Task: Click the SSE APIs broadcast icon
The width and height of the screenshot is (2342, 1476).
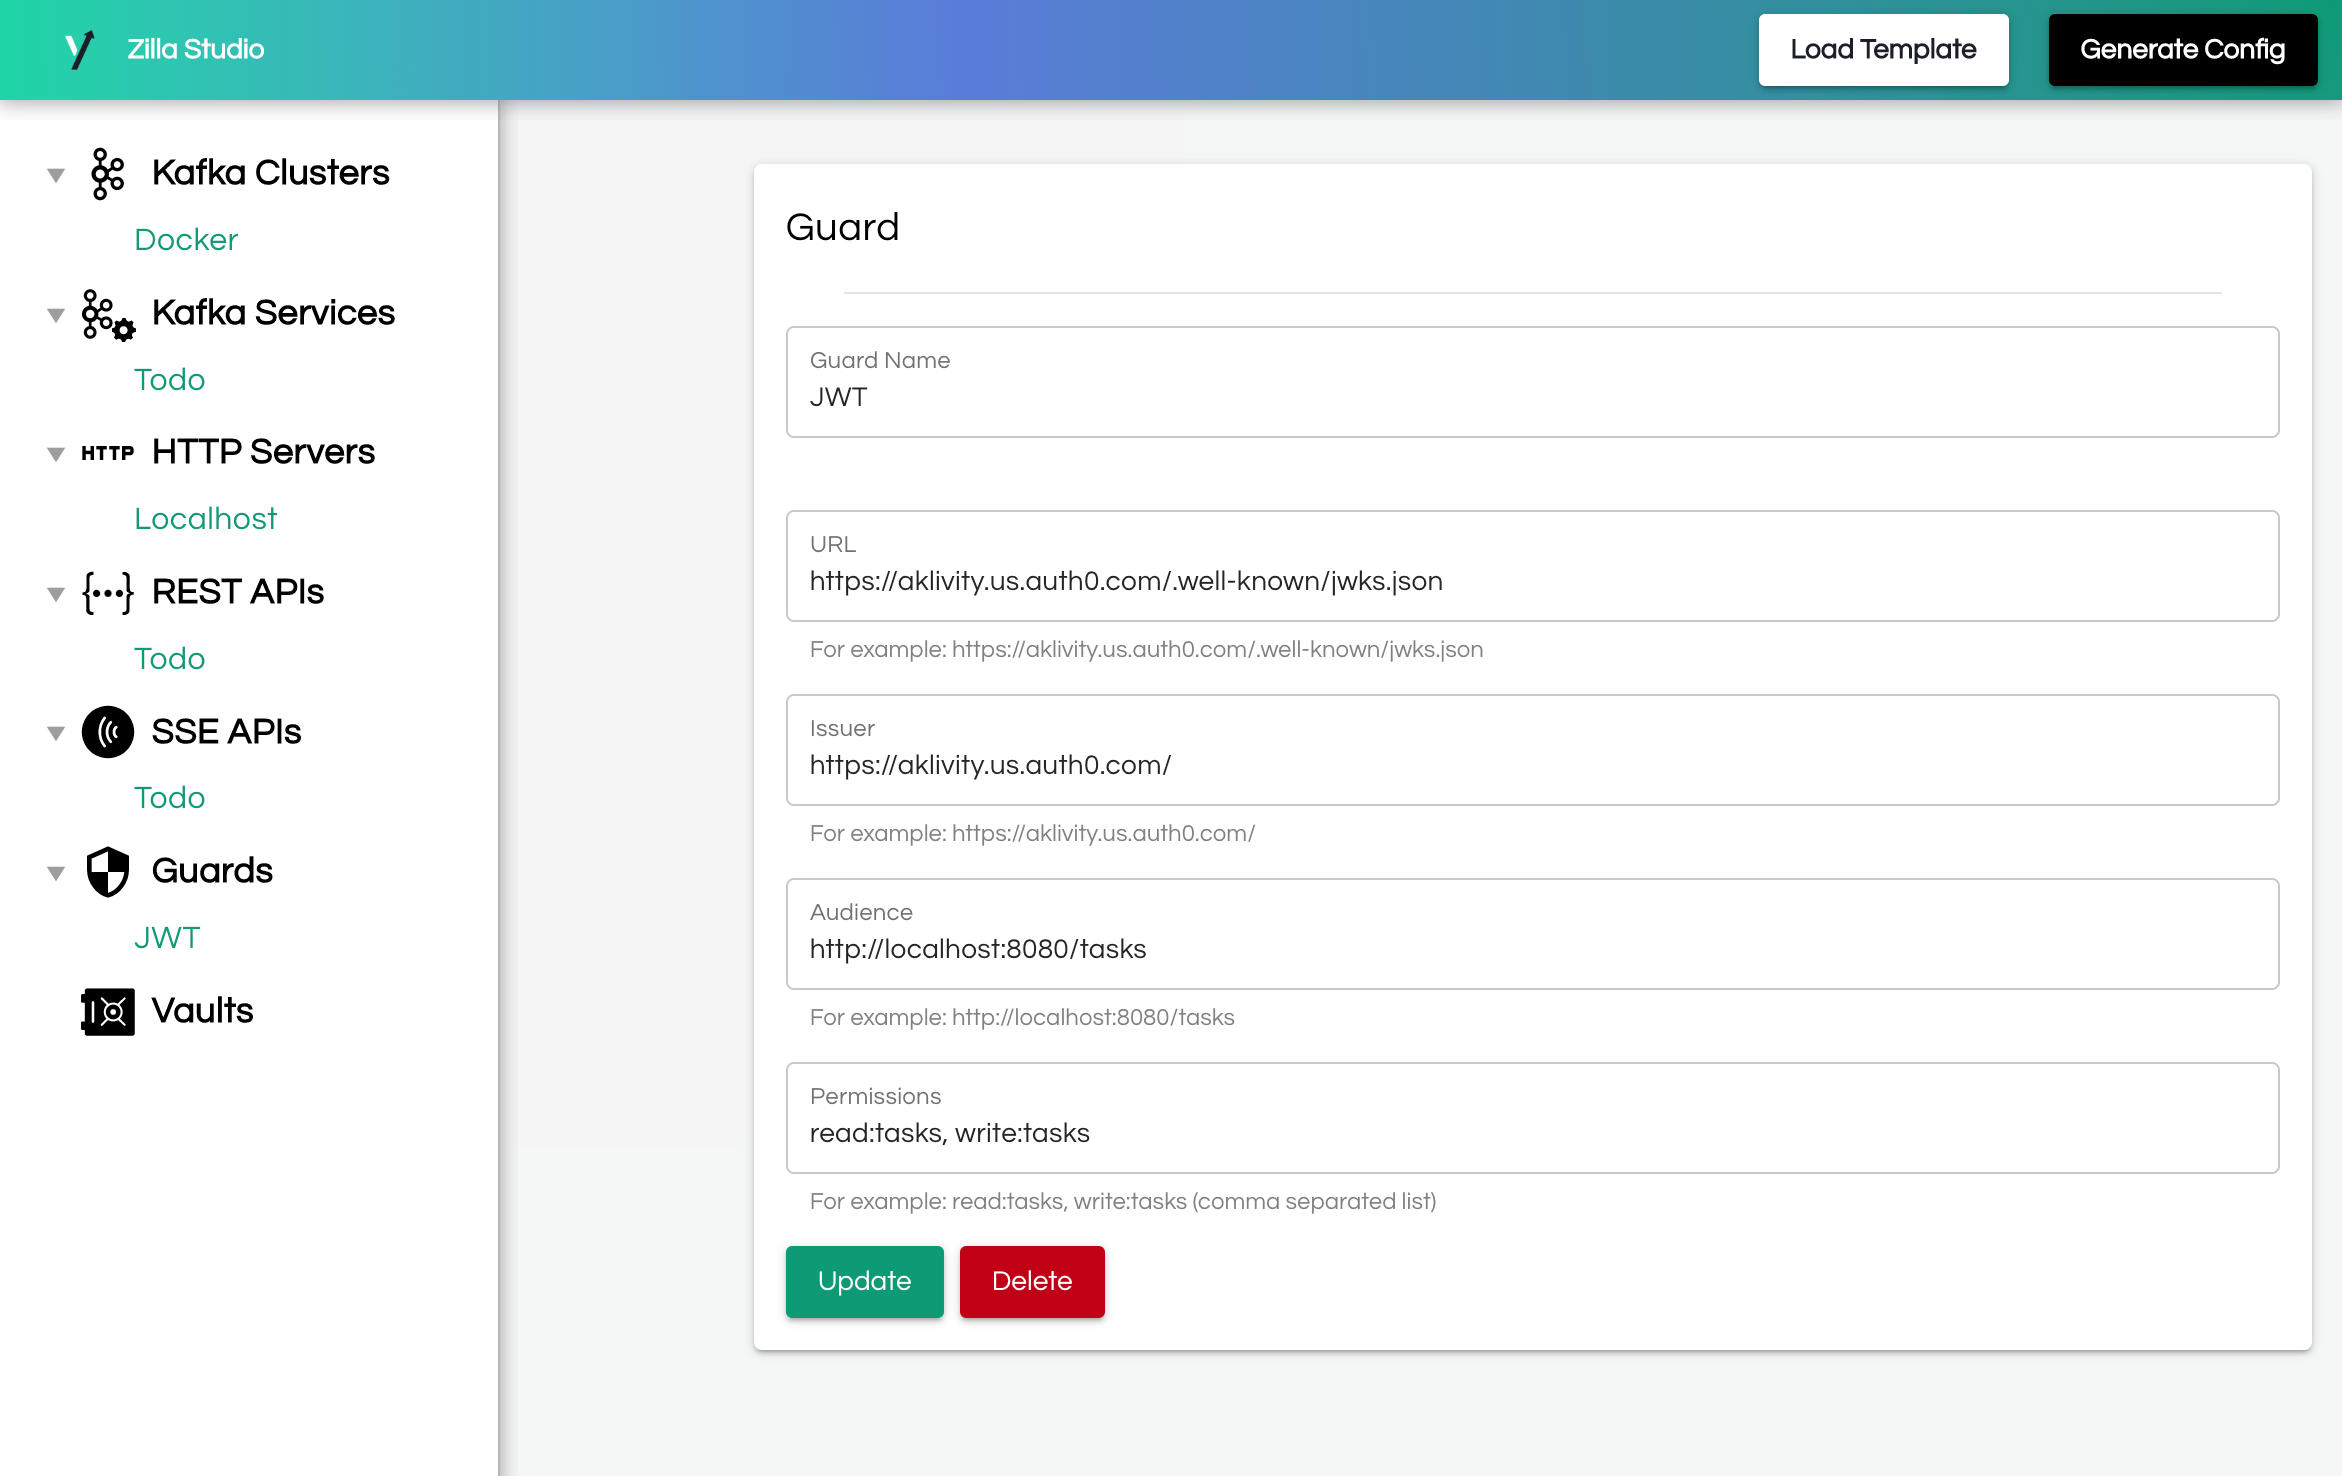Action: (107, 732)
